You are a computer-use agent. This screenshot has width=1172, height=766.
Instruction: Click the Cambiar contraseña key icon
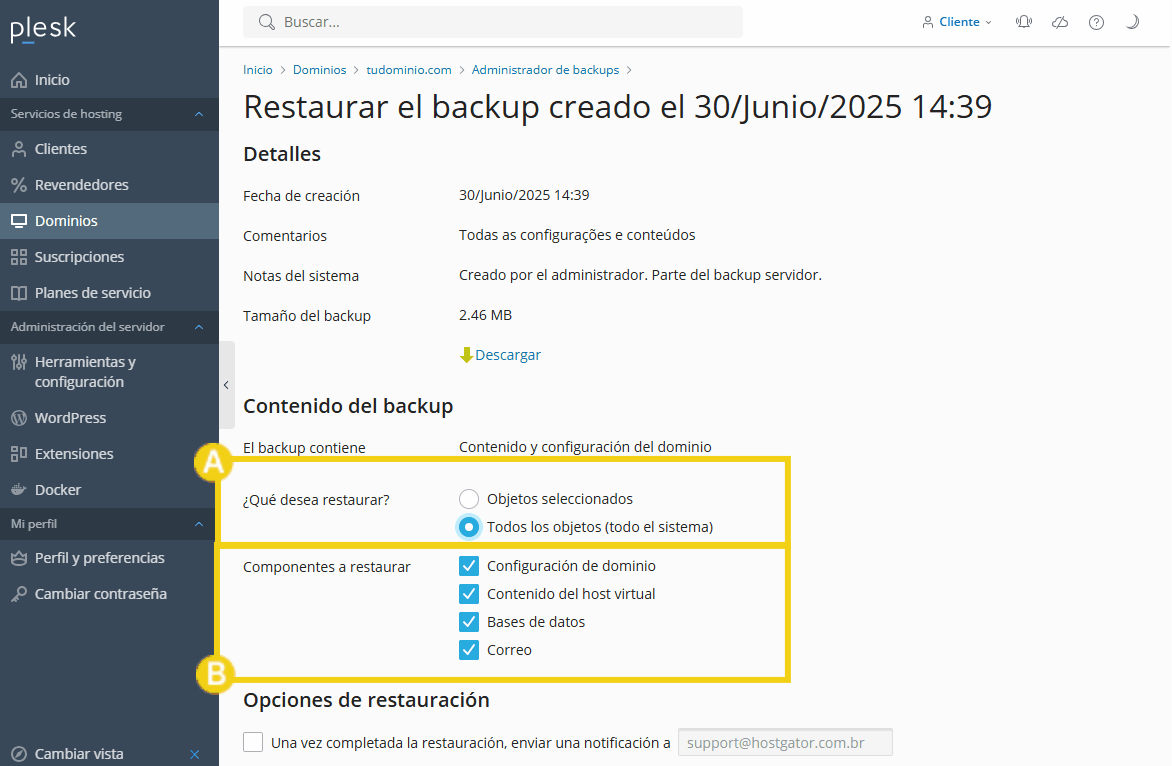tap(19, 594)
